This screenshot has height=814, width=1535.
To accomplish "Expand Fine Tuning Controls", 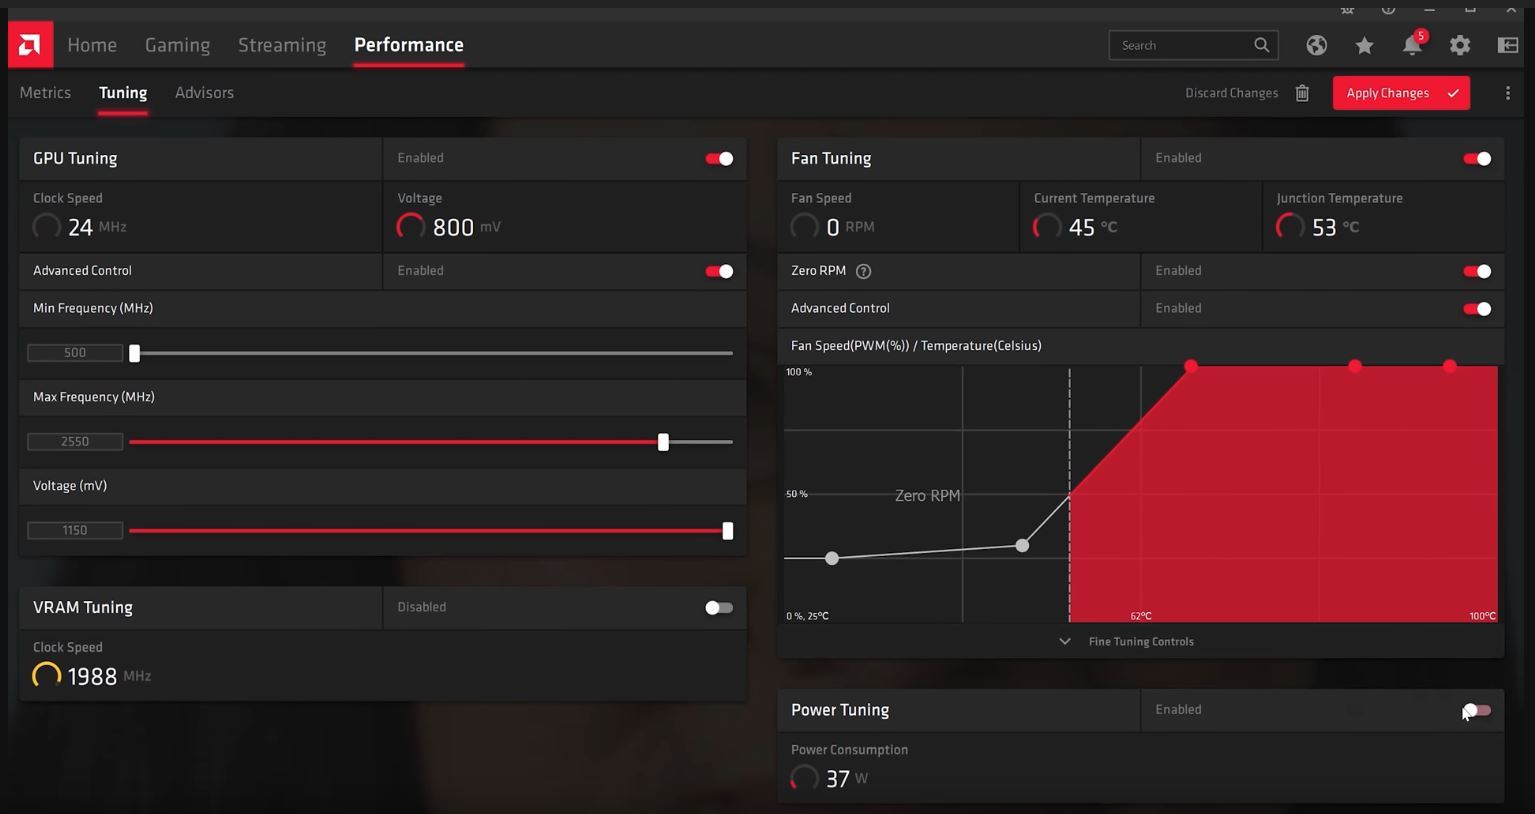I will (1126, 642).
